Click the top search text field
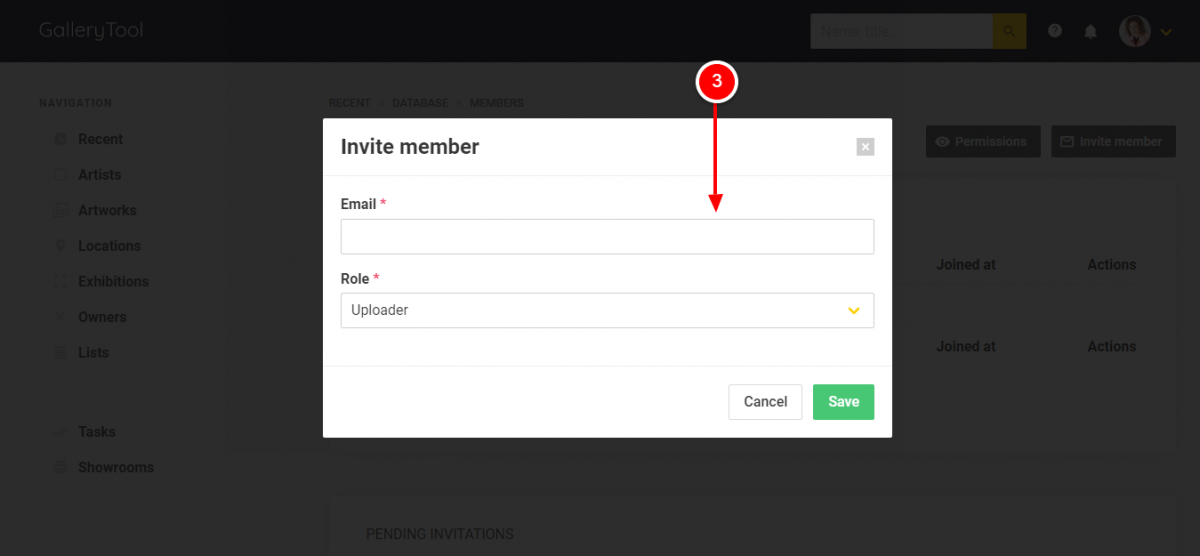The width and height of the screenshot is (1200, 556). (x=901, y=31)
